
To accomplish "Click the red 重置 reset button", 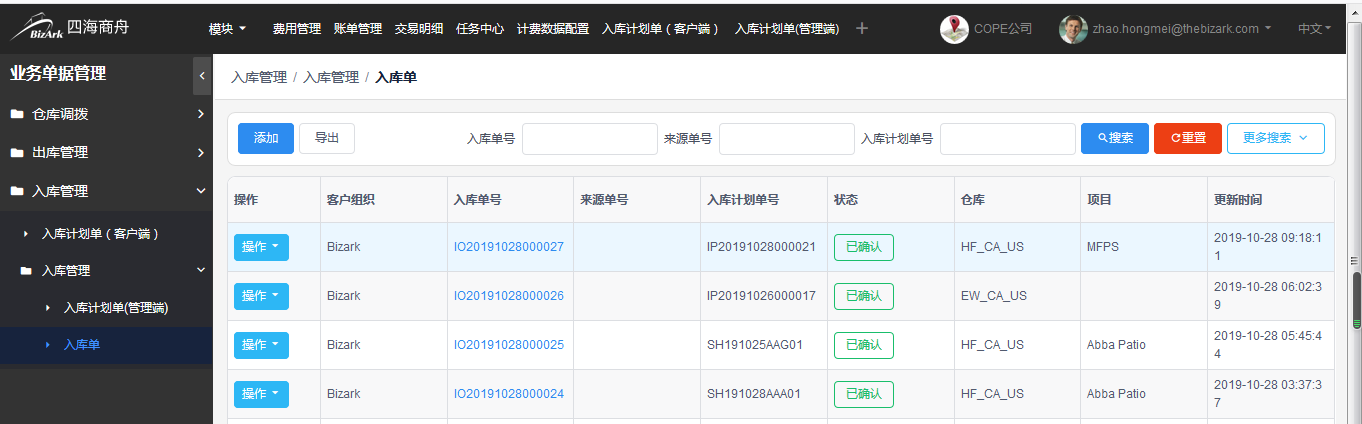I will click(x=1188, y=138).
